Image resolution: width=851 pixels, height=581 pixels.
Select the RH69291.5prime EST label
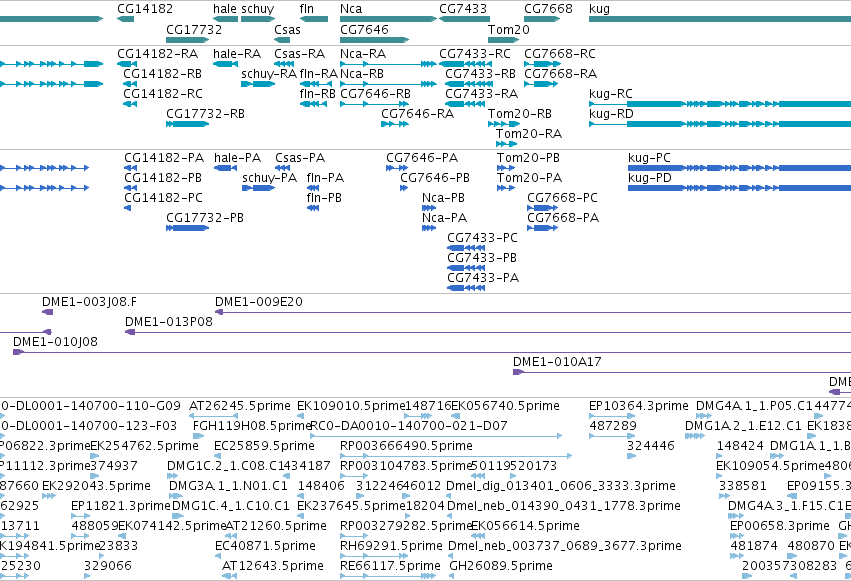[x=391, y=546]
